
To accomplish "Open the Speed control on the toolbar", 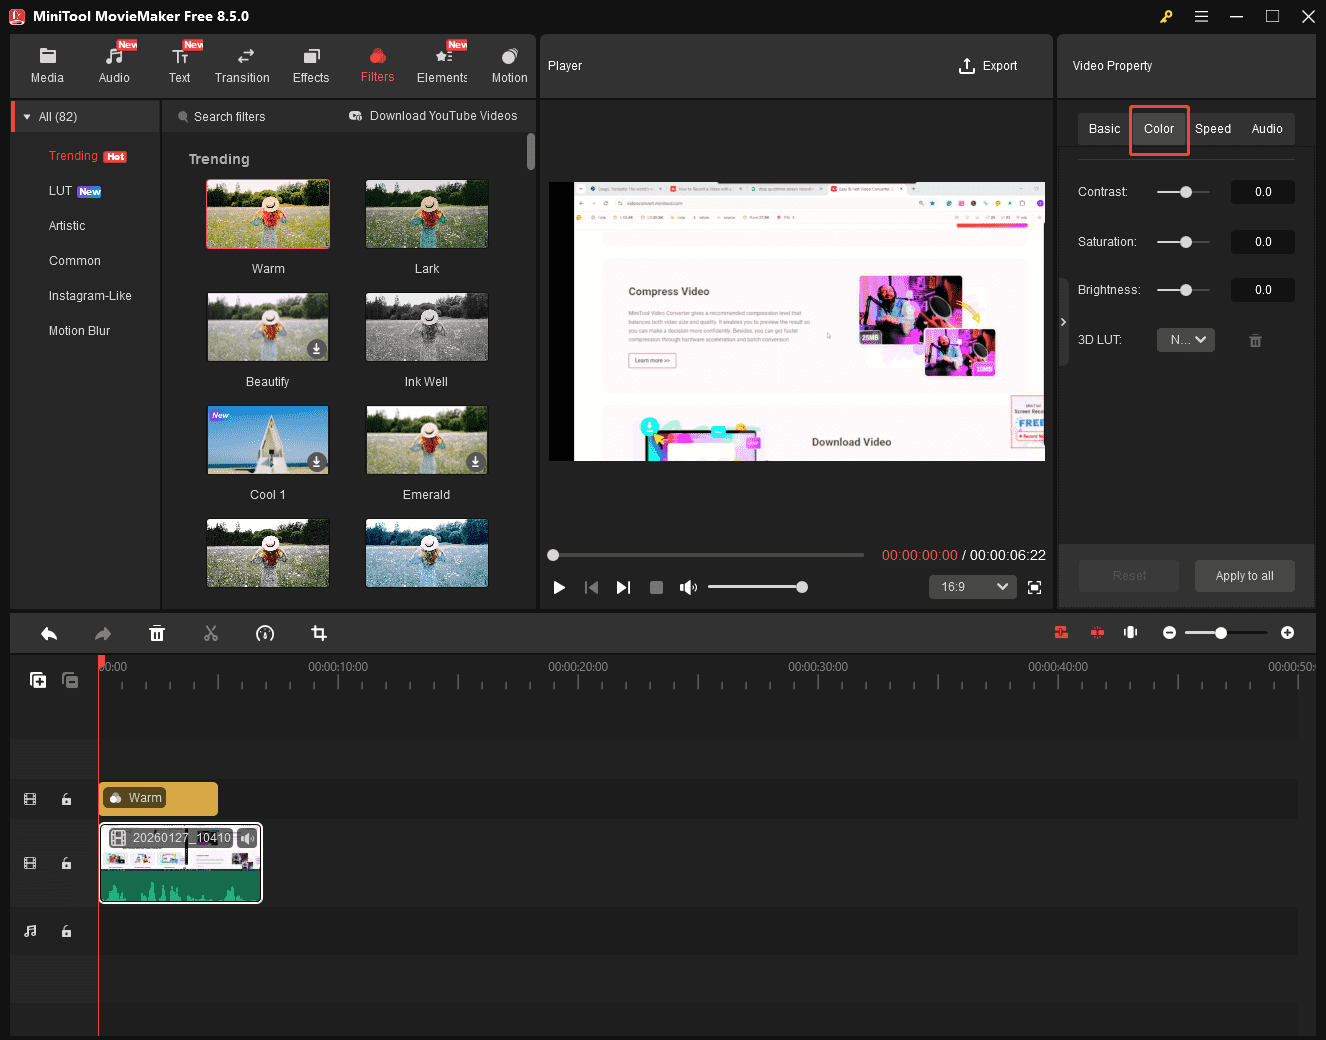I will 265,633.
